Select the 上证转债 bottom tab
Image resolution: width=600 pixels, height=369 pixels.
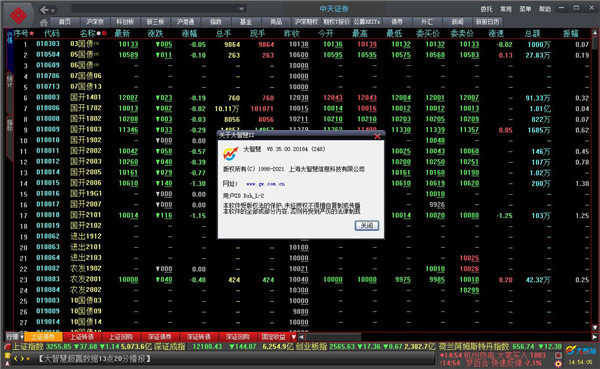82,337
